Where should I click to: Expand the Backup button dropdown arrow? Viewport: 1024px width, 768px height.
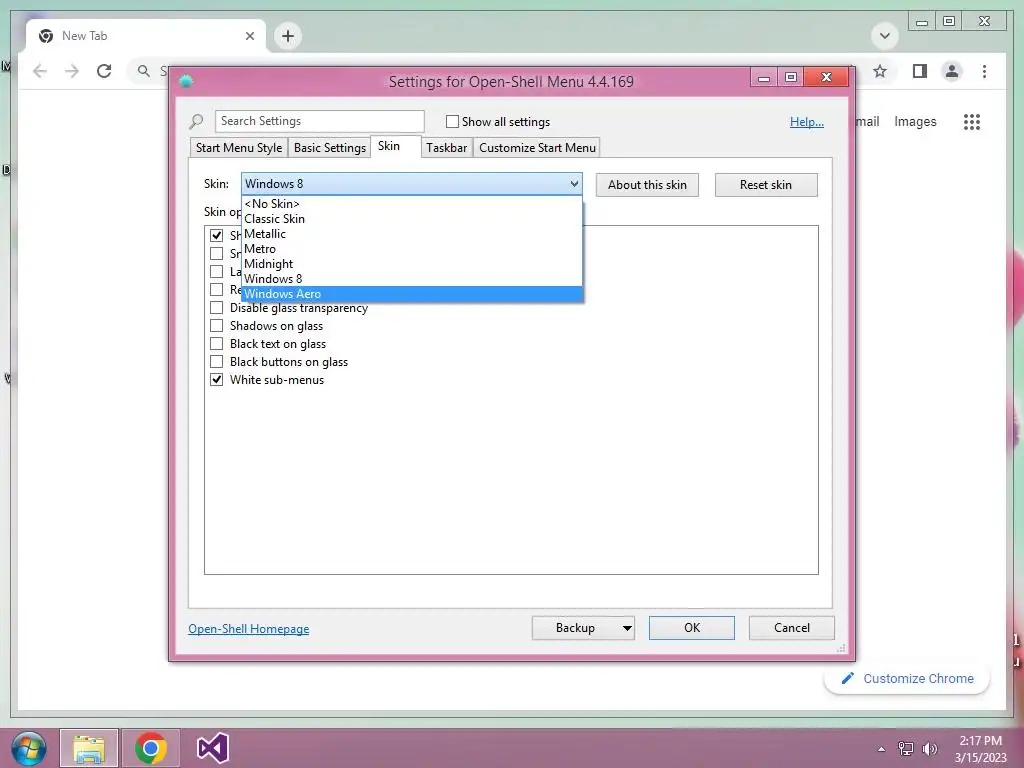[x=627, y=628]
